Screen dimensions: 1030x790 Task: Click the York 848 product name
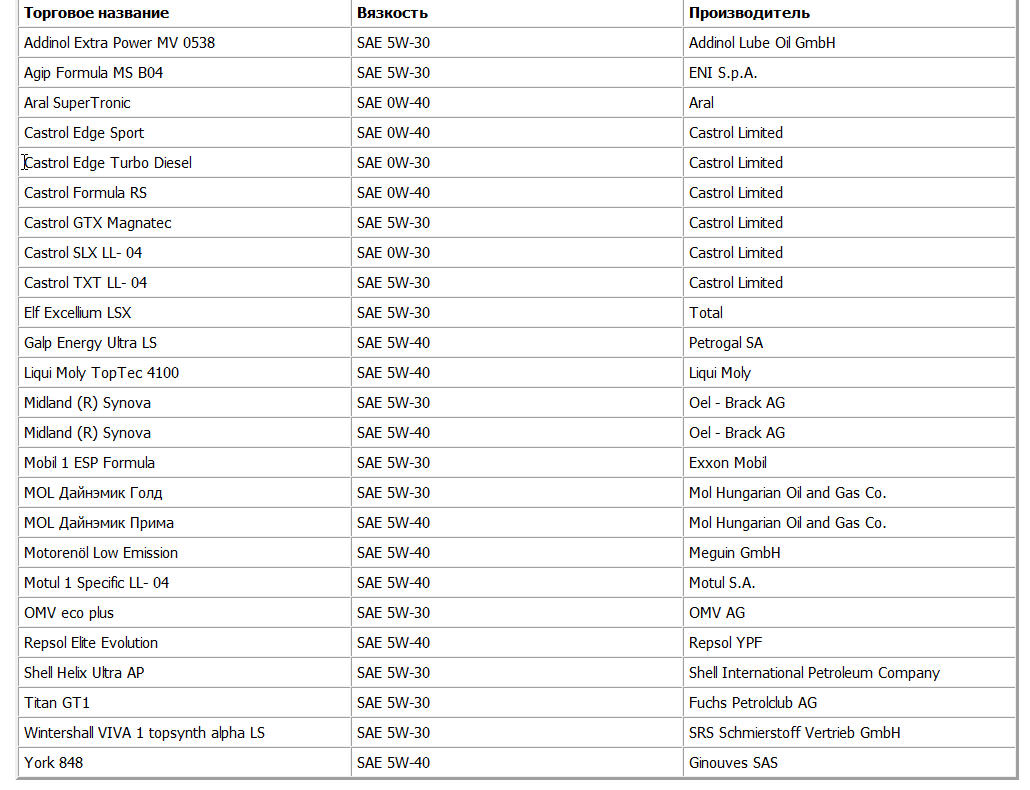[54, 763]
